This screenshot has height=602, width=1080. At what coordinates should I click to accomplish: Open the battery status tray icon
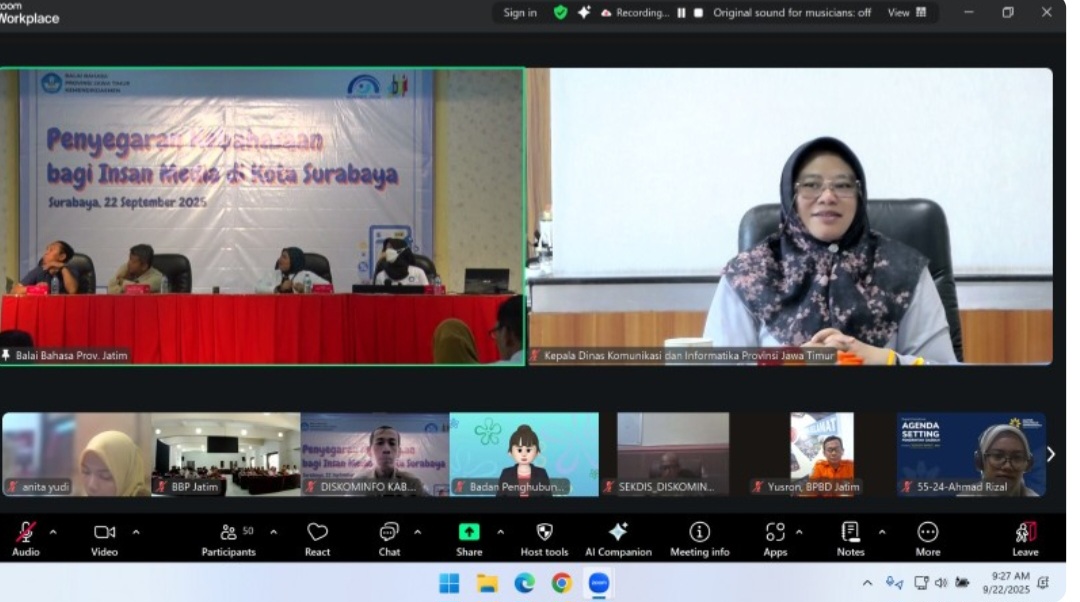[962, 583]
